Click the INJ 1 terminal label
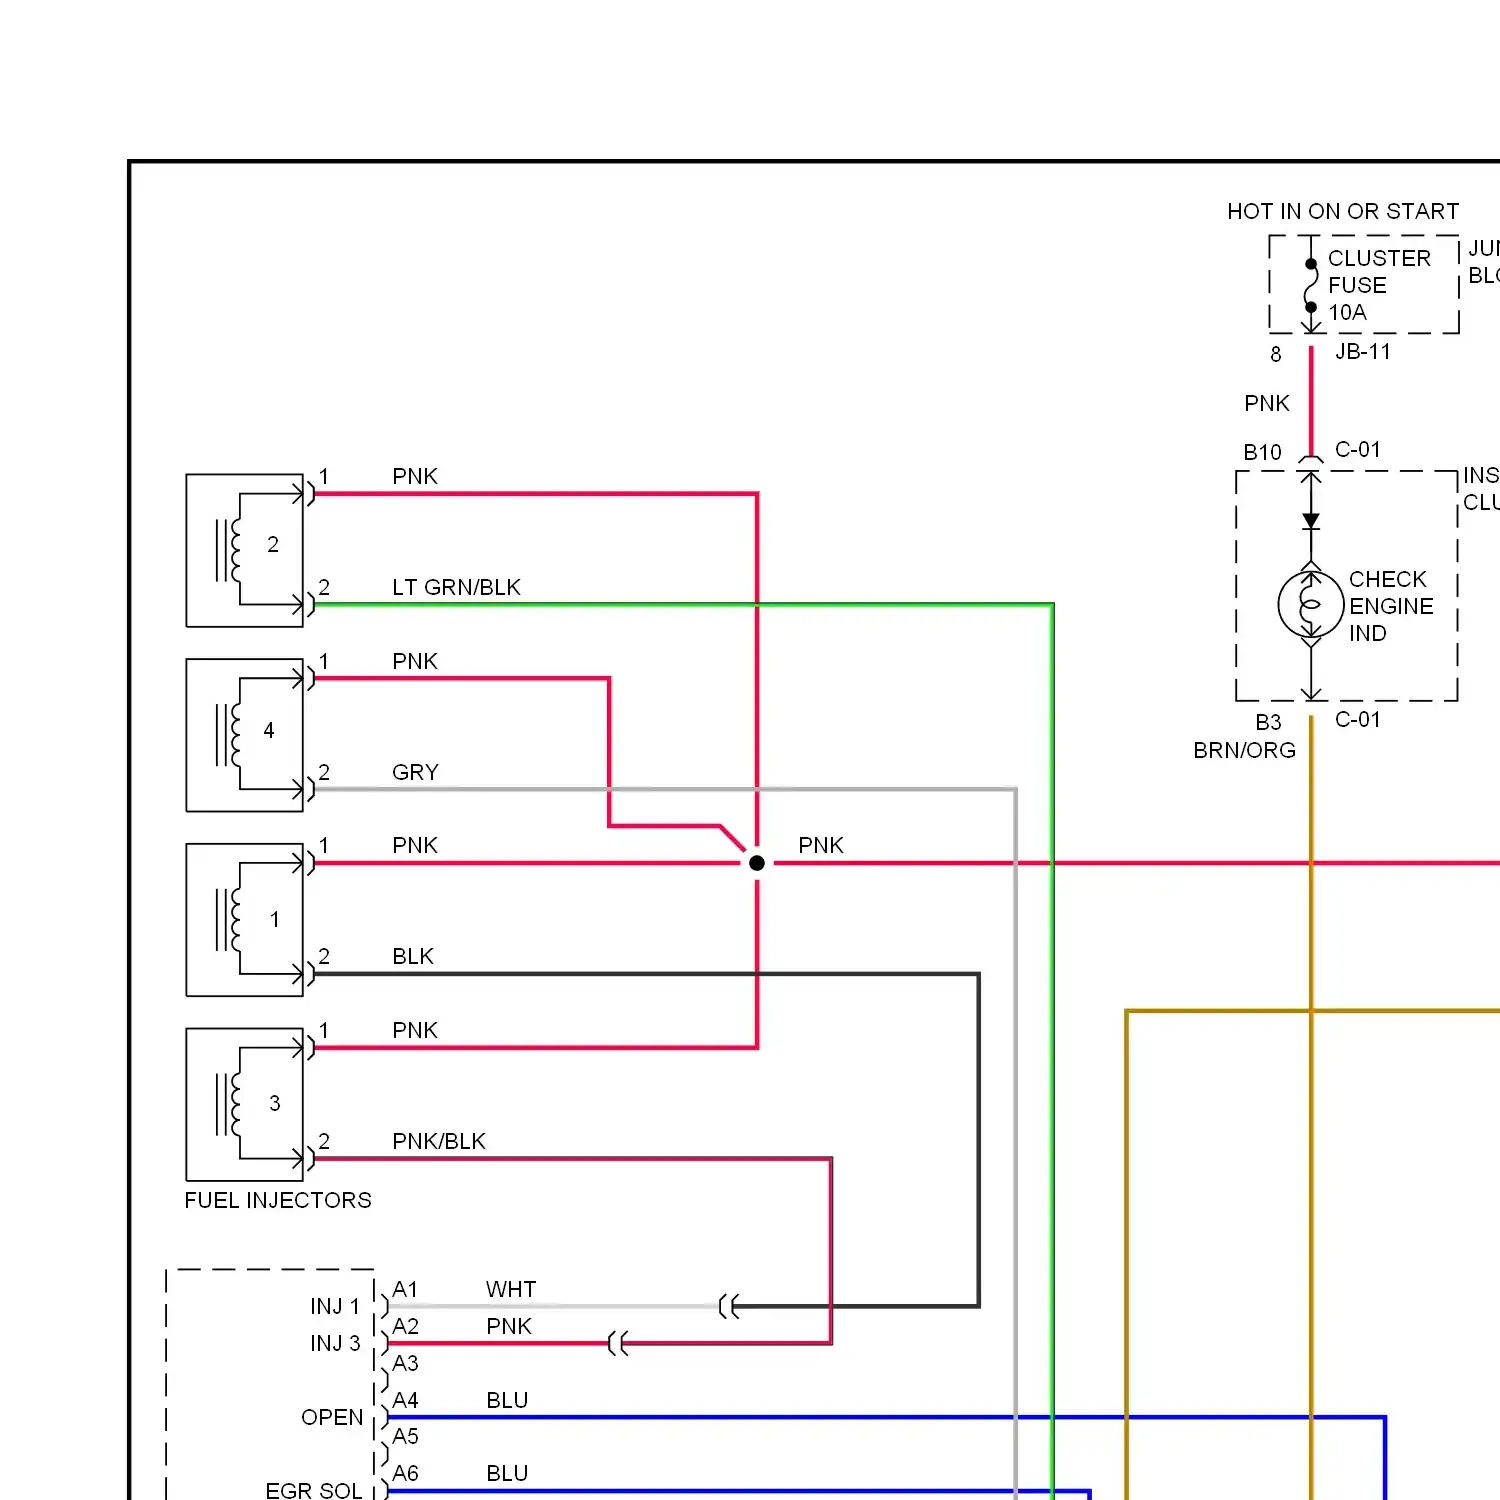This screenshot has height=1500, width=1500. click(x=335, y=1307)
